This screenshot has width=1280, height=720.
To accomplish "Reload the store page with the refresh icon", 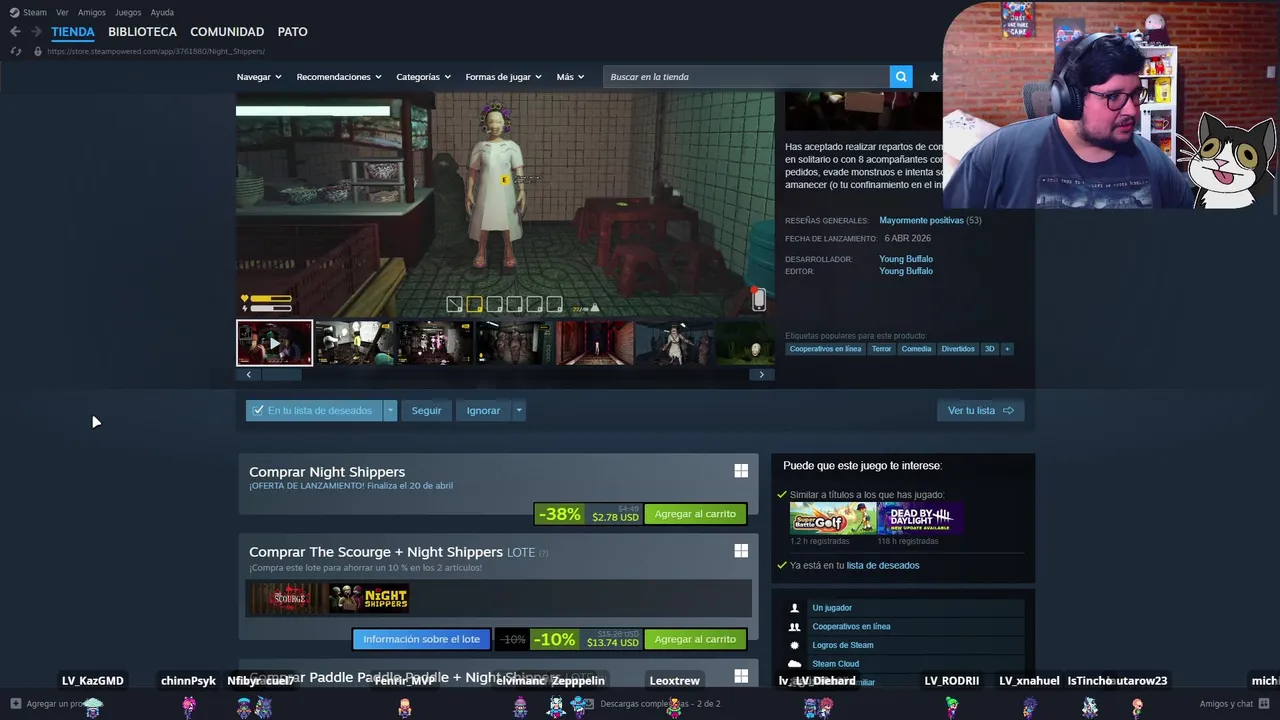I will [15, 51].
